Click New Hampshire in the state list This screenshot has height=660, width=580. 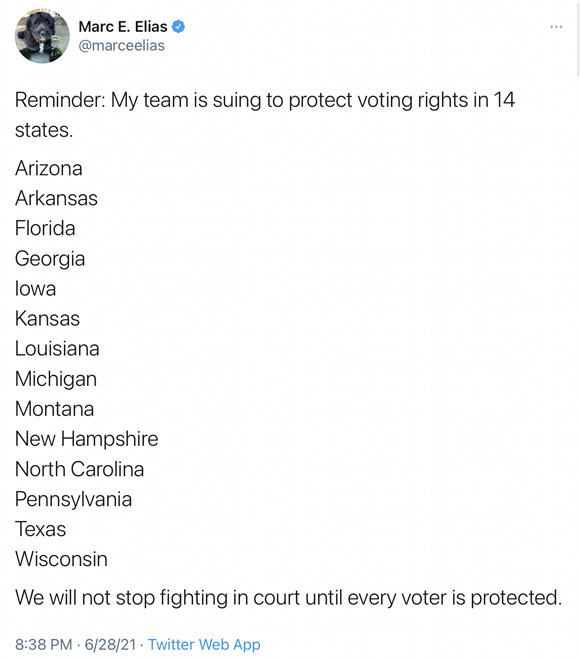coord(87,439)
